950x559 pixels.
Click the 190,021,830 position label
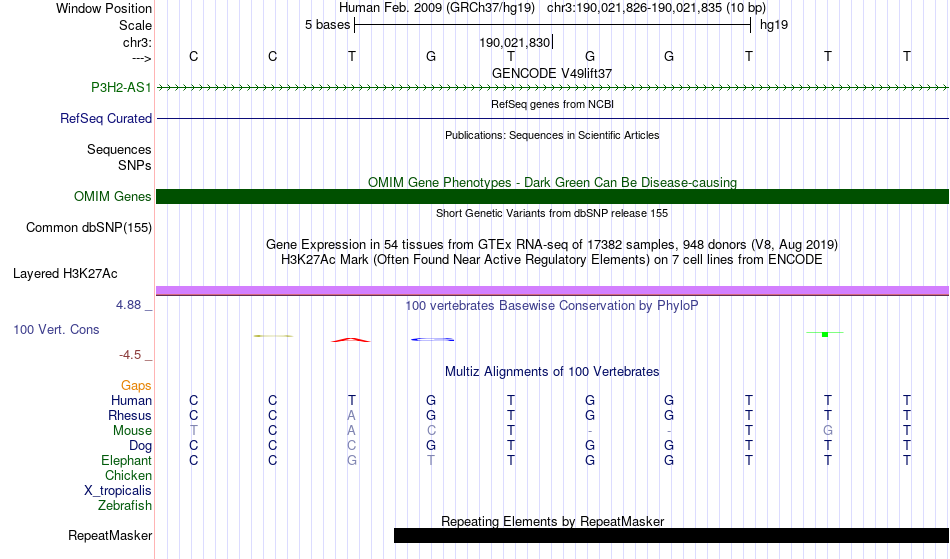click(x=514, y=43)
